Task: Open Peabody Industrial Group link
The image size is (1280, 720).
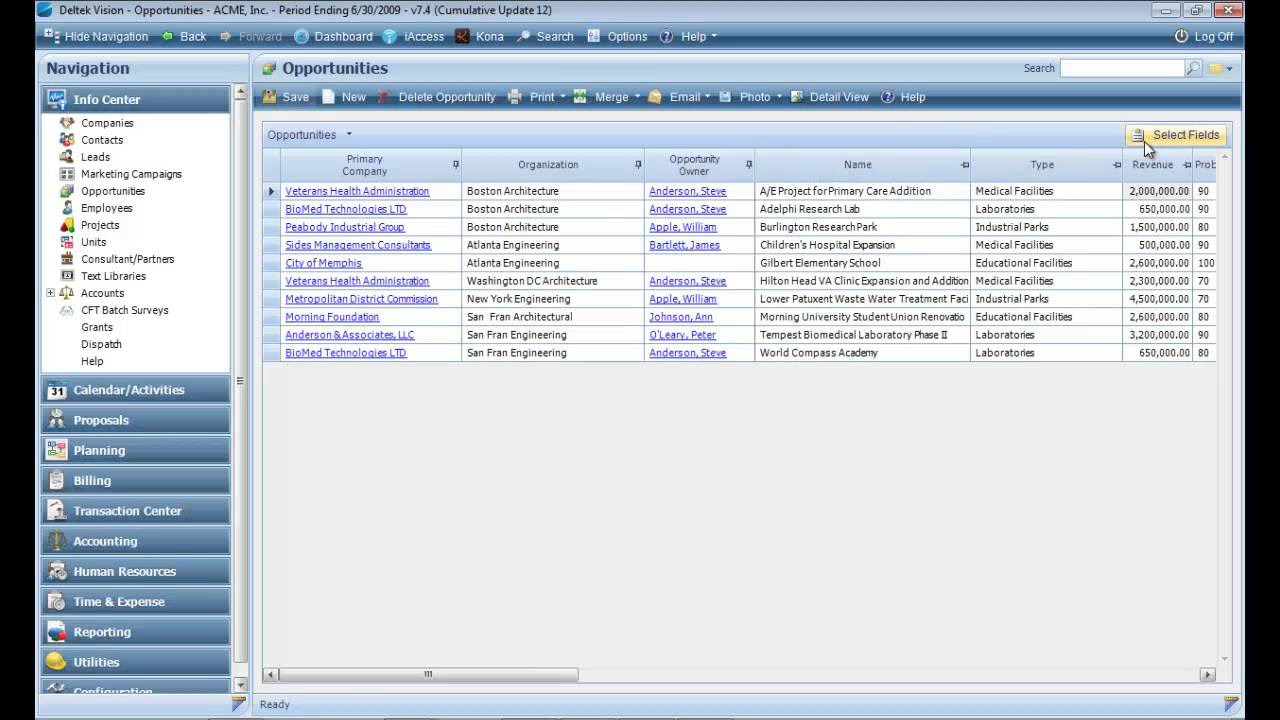Action: 345,227
